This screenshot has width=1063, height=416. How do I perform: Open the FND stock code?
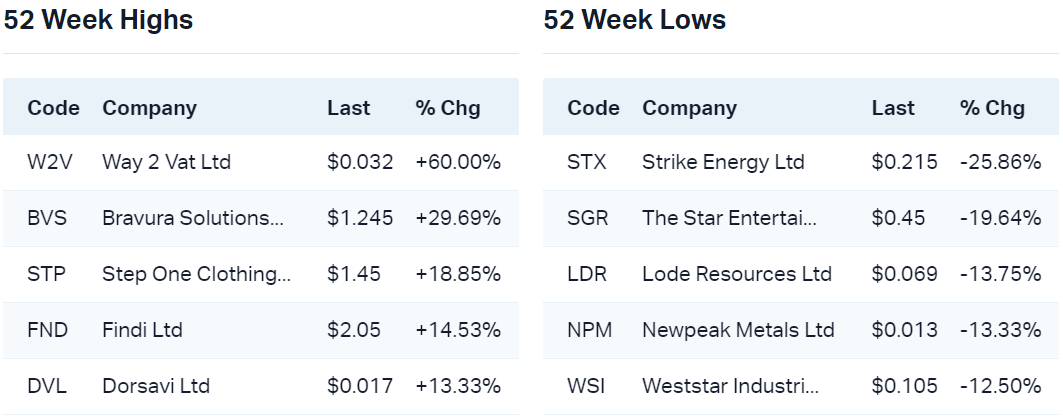point(47,330)
